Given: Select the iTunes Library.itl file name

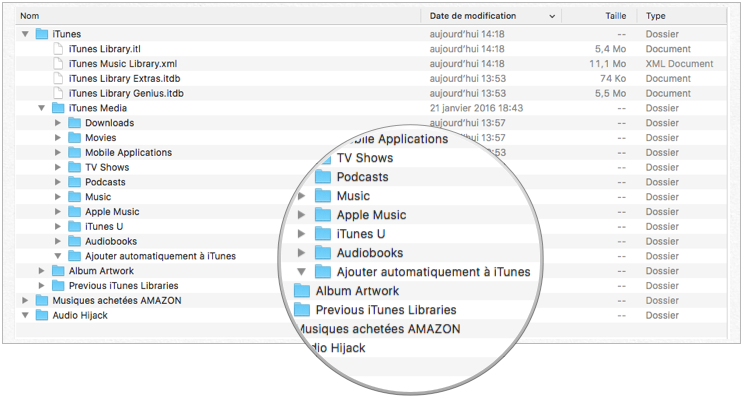Looking at the screenshot, I should tap(105, 49).
